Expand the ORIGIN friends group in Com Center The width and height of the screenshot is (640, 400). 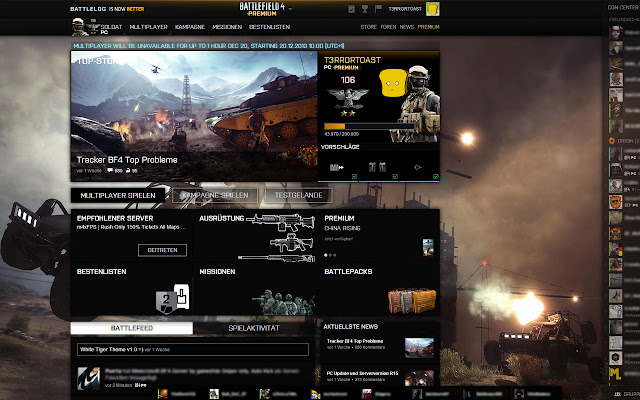tap(624, 141)
